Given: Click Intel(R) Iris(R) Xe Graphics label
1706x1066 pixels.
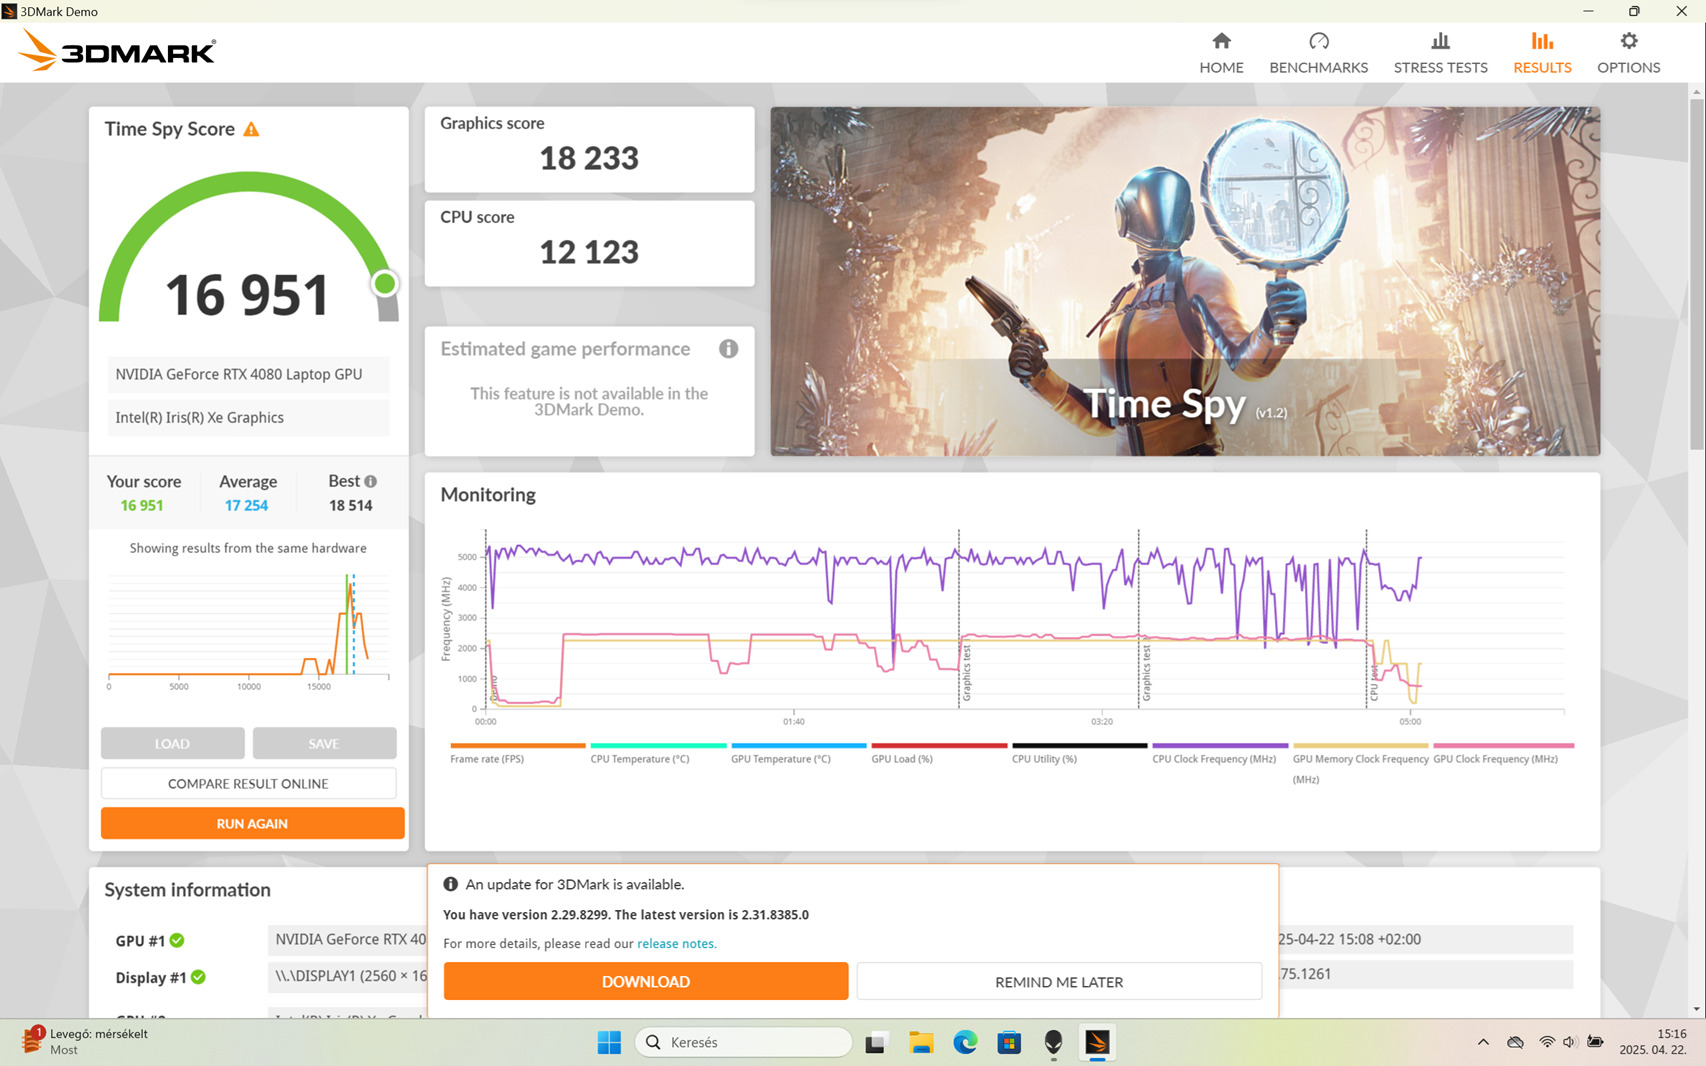Looking at the screenshot, I should (x=248, y=418).
